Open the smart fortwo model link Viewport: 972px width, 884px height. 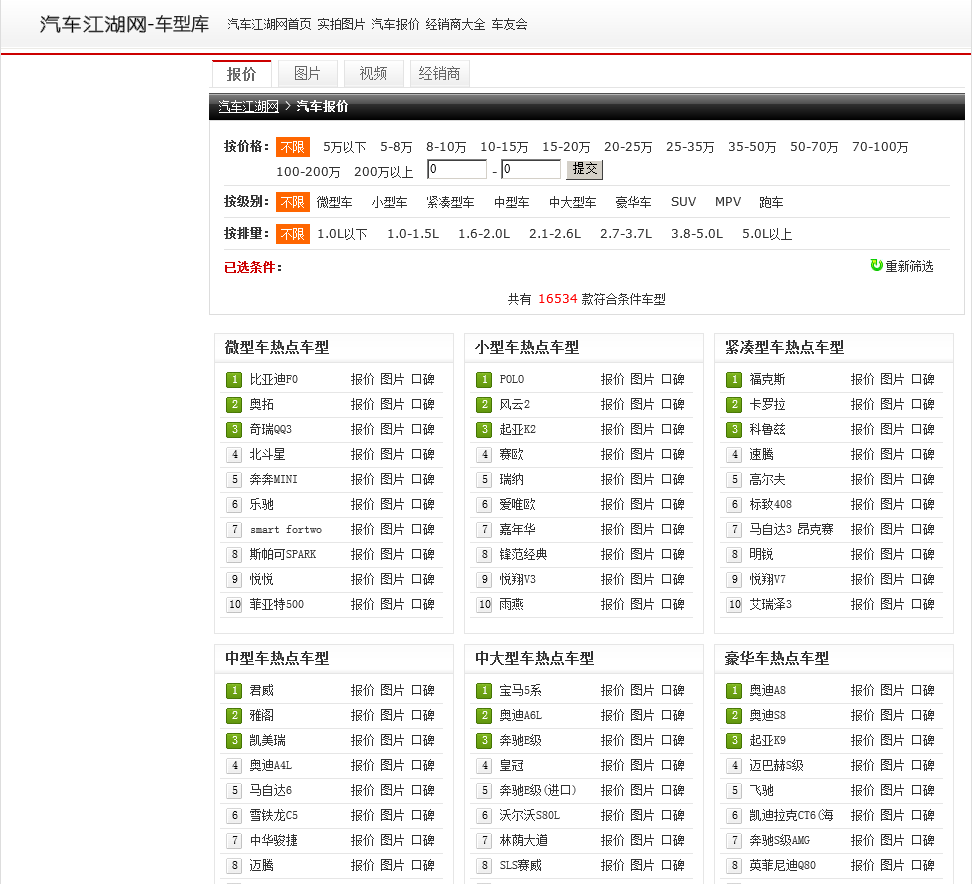[x=286, y=529]
